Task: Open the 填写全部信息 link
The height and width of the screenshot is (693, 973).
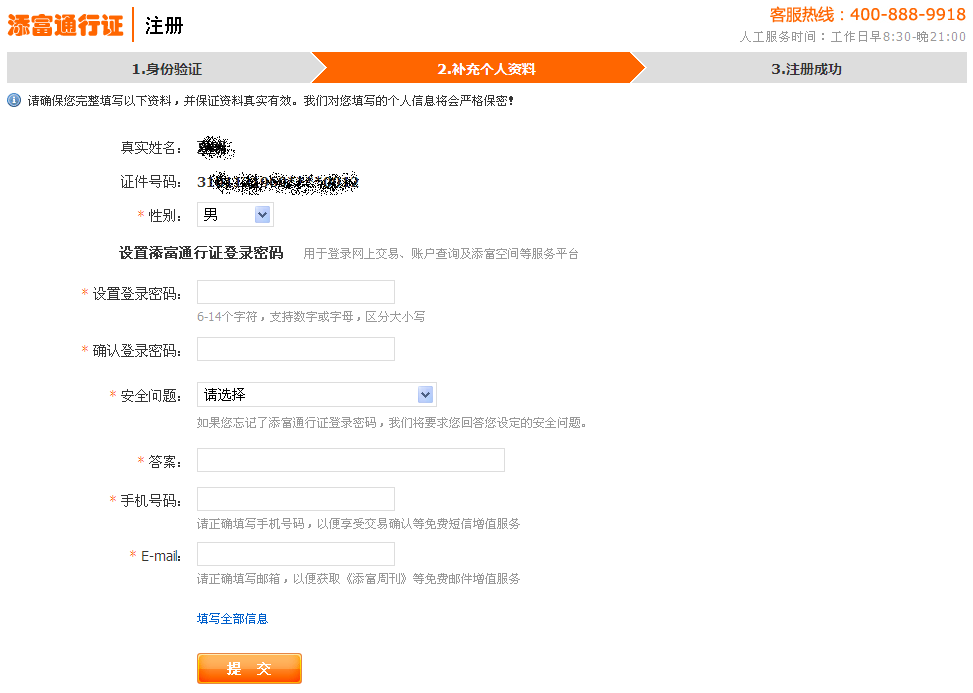Action: (232, 619)
